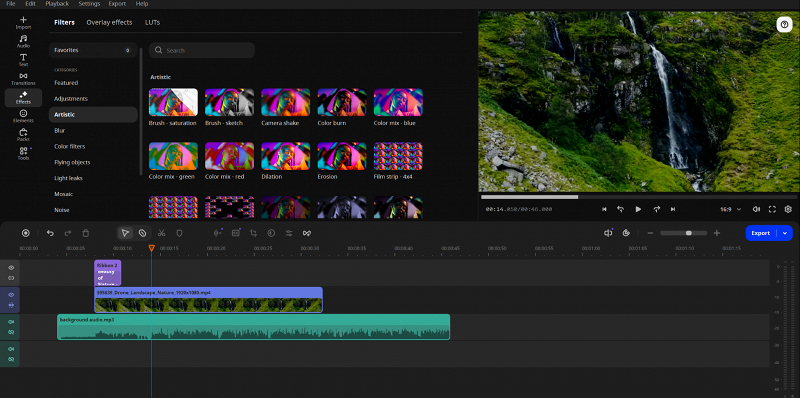Open preview settings gear icon
This screenshot has height=398, width=800.
(788, 209)
